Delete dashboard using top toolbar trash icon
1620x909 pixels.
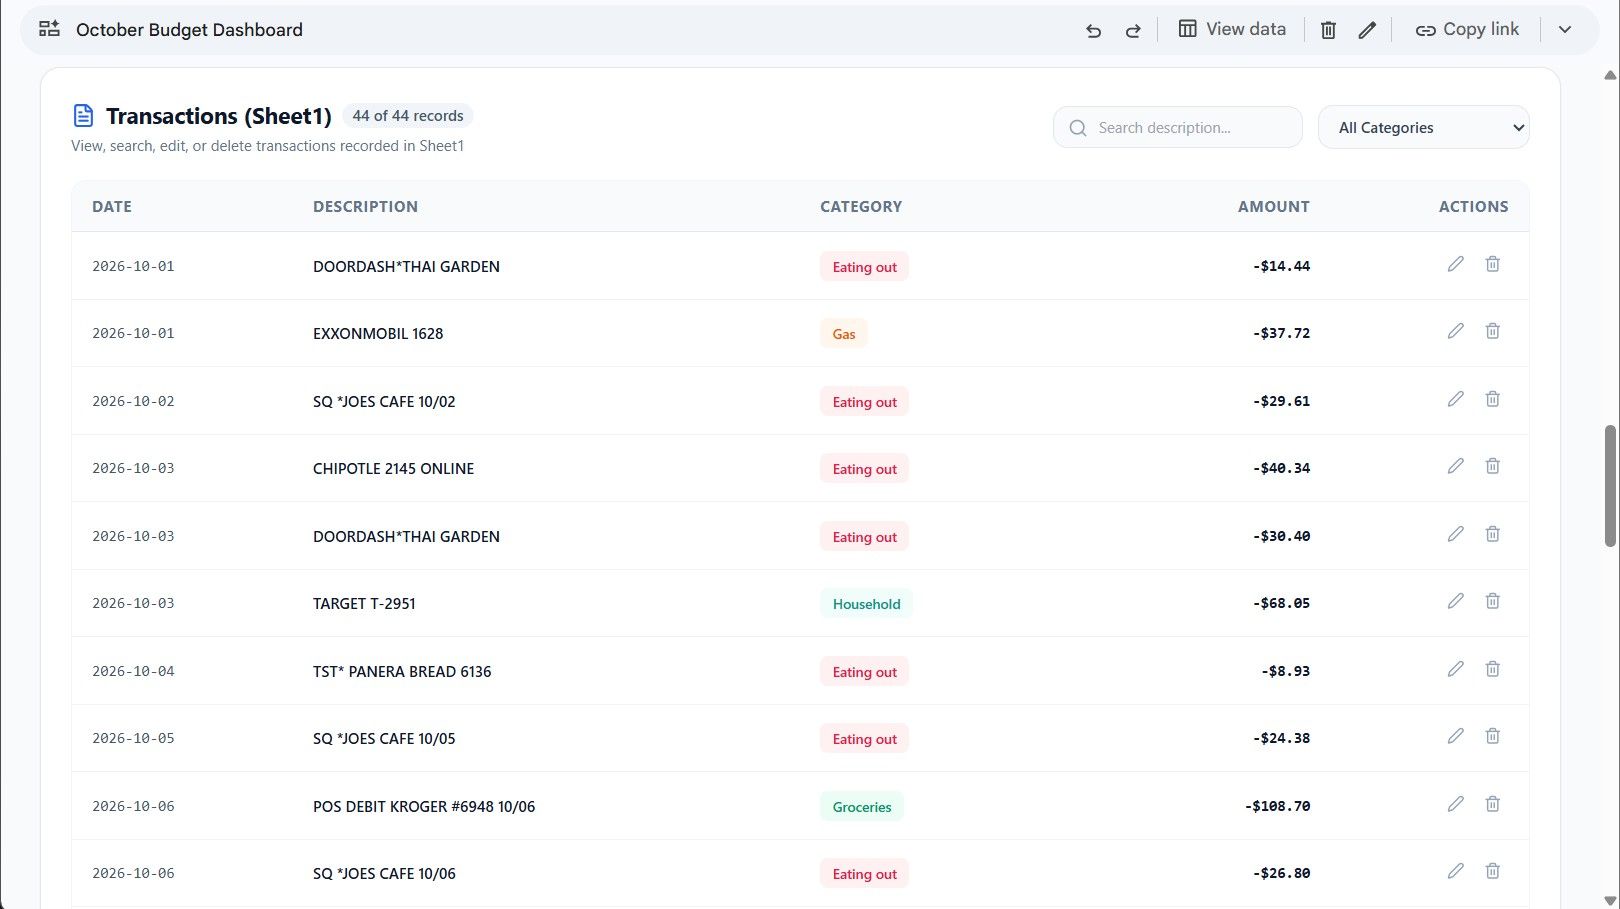click(x=1328, y=30)
